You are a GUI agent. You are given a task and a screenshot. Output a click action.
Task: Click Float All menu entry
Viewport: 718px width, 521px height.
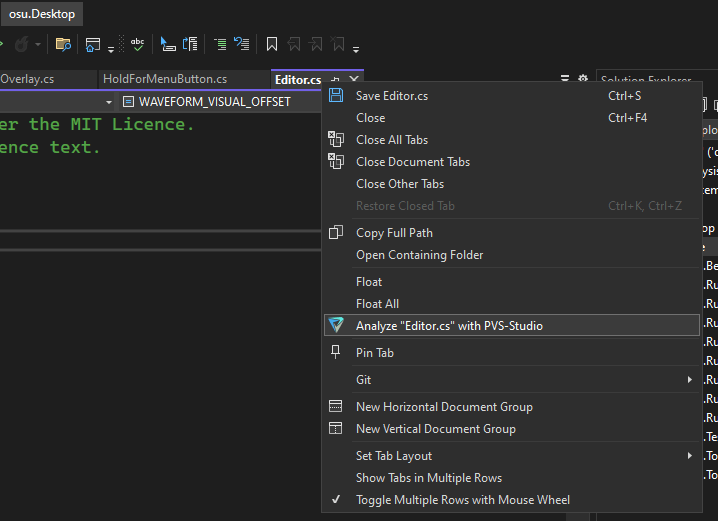coord(377,304)
